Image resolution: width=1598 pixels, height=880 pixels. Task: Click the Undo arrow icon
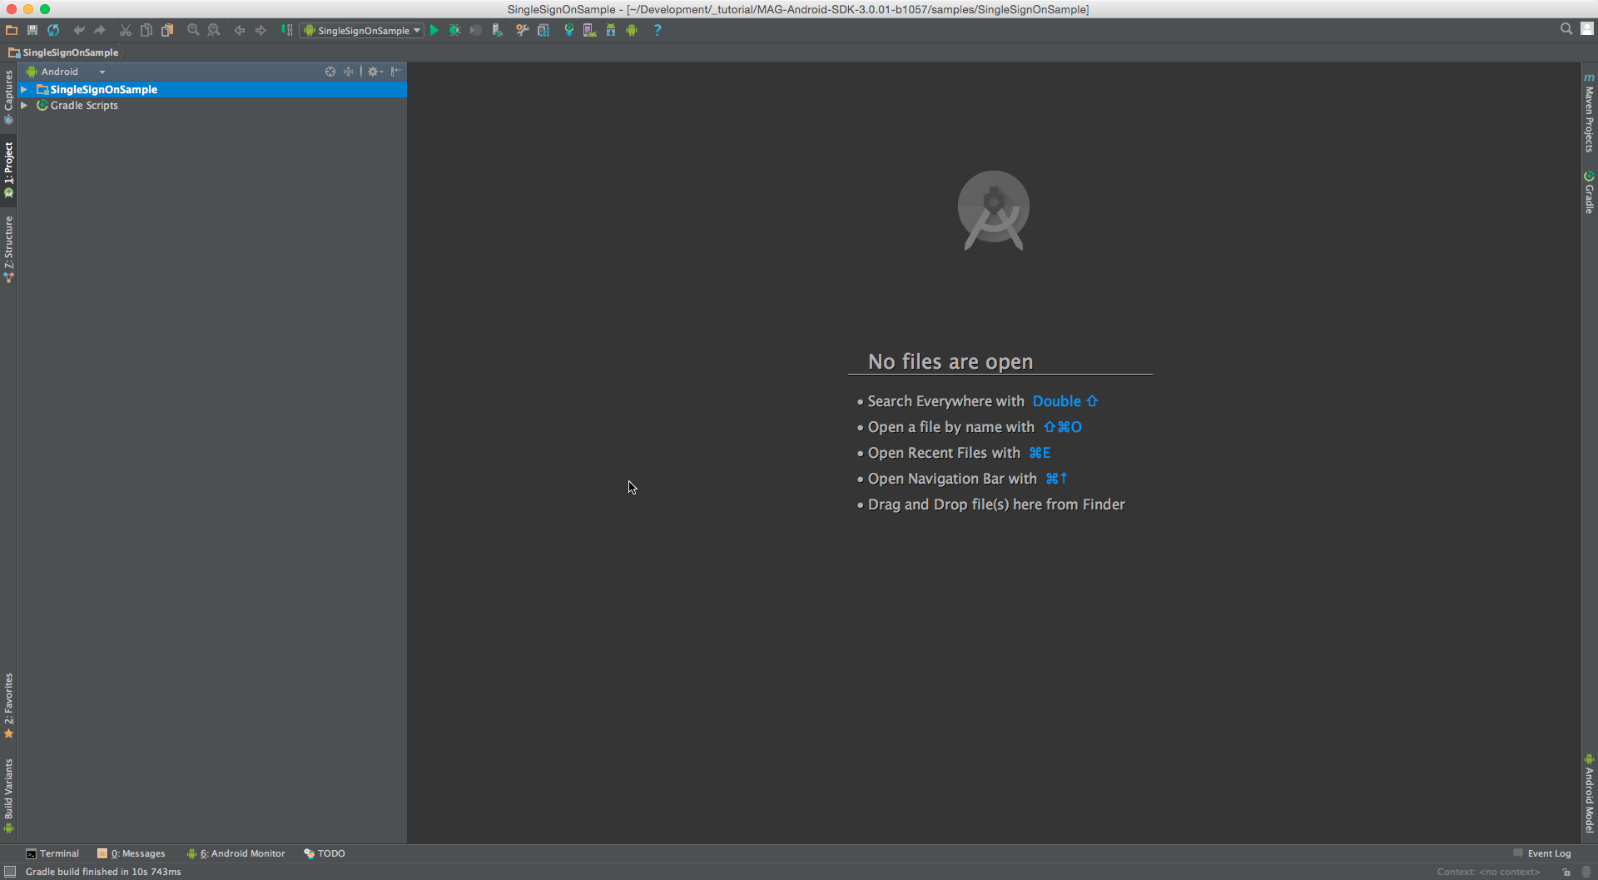click(x=79, y=30)
